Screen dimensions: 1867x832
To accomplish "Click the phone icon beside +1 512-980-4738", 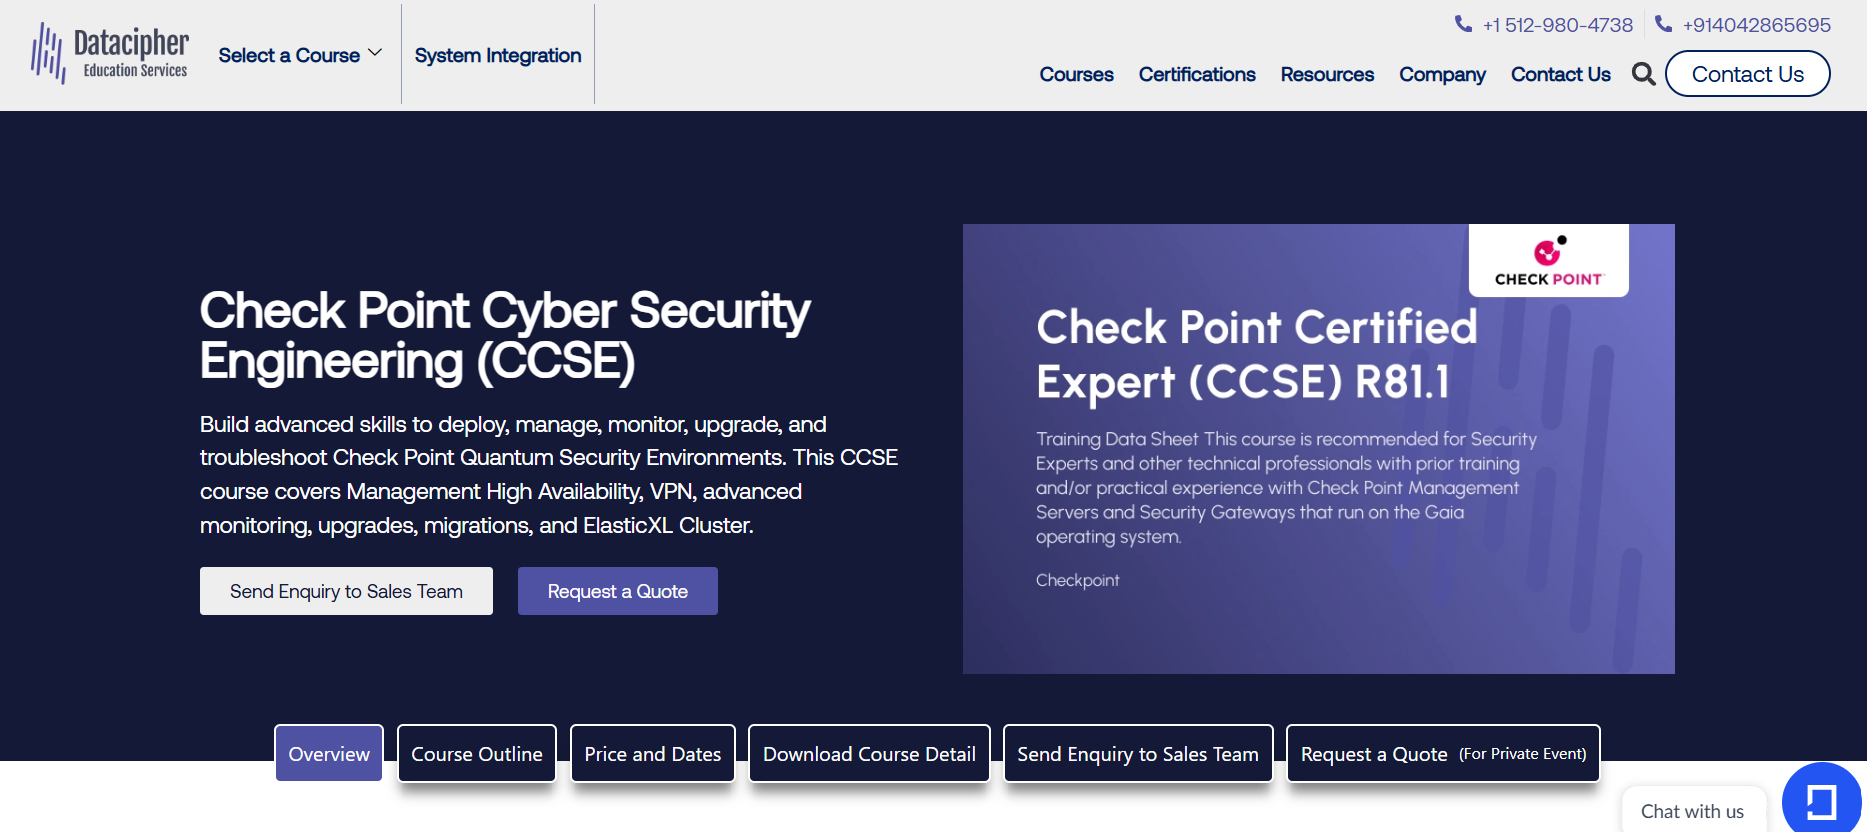I will (1463, 24).
